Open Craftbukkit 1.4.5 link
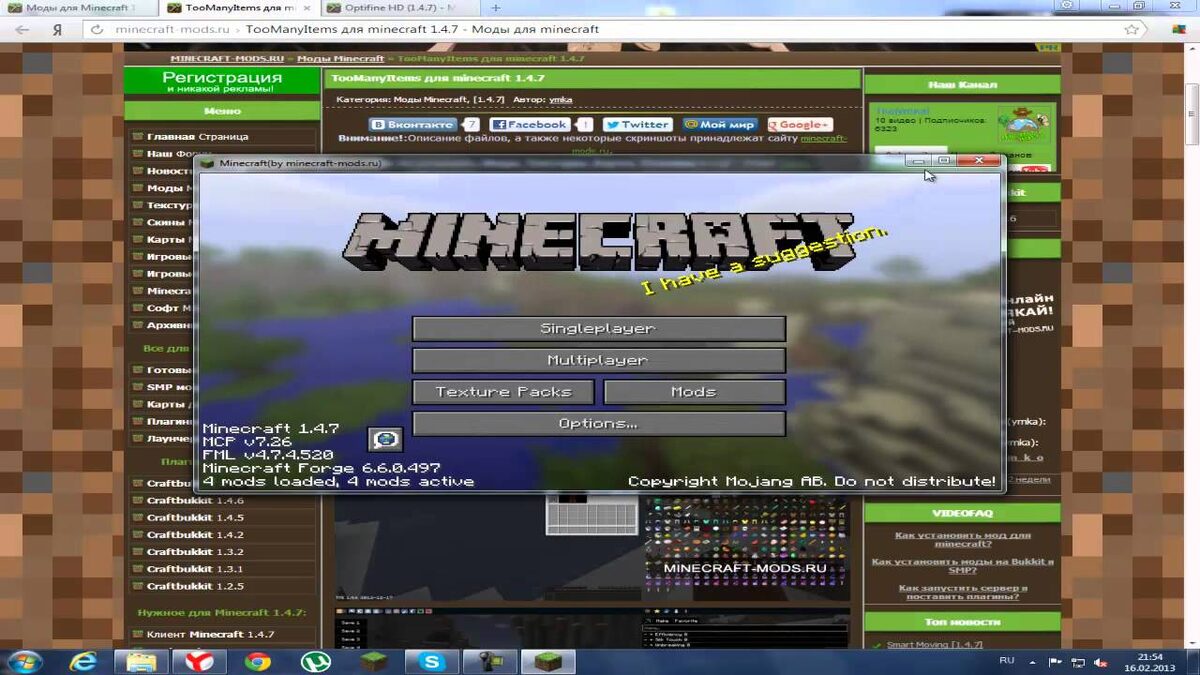 (195, 518)
